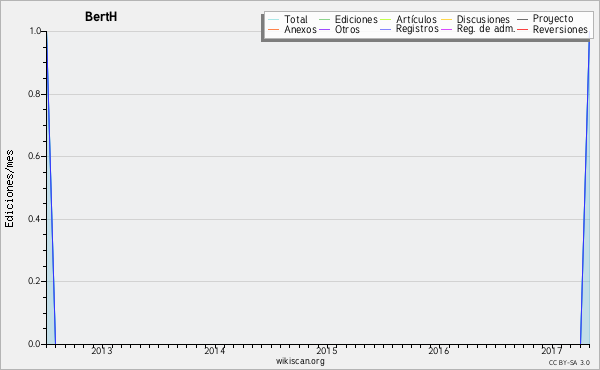Click the 2013 x-axis label
Screen dimensions: 600x370
102,350
